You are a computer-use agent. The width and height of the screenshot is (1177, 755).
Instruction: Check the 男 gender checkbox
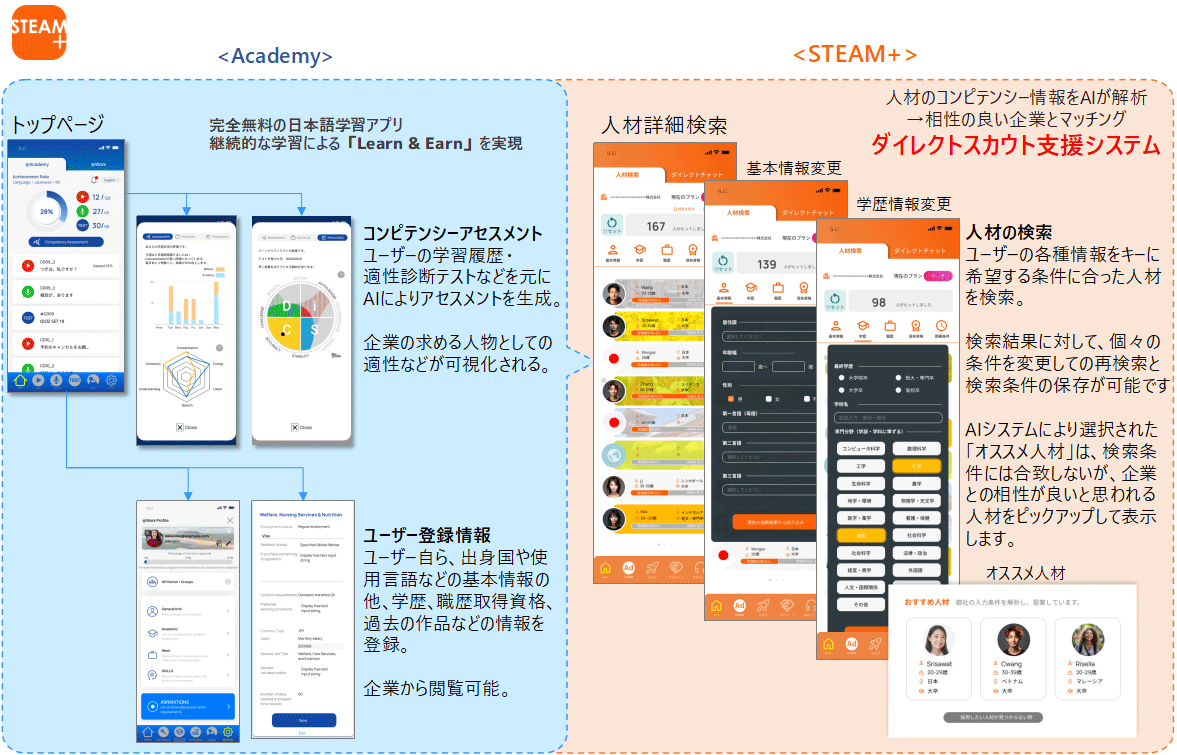(x=730, y=398)
